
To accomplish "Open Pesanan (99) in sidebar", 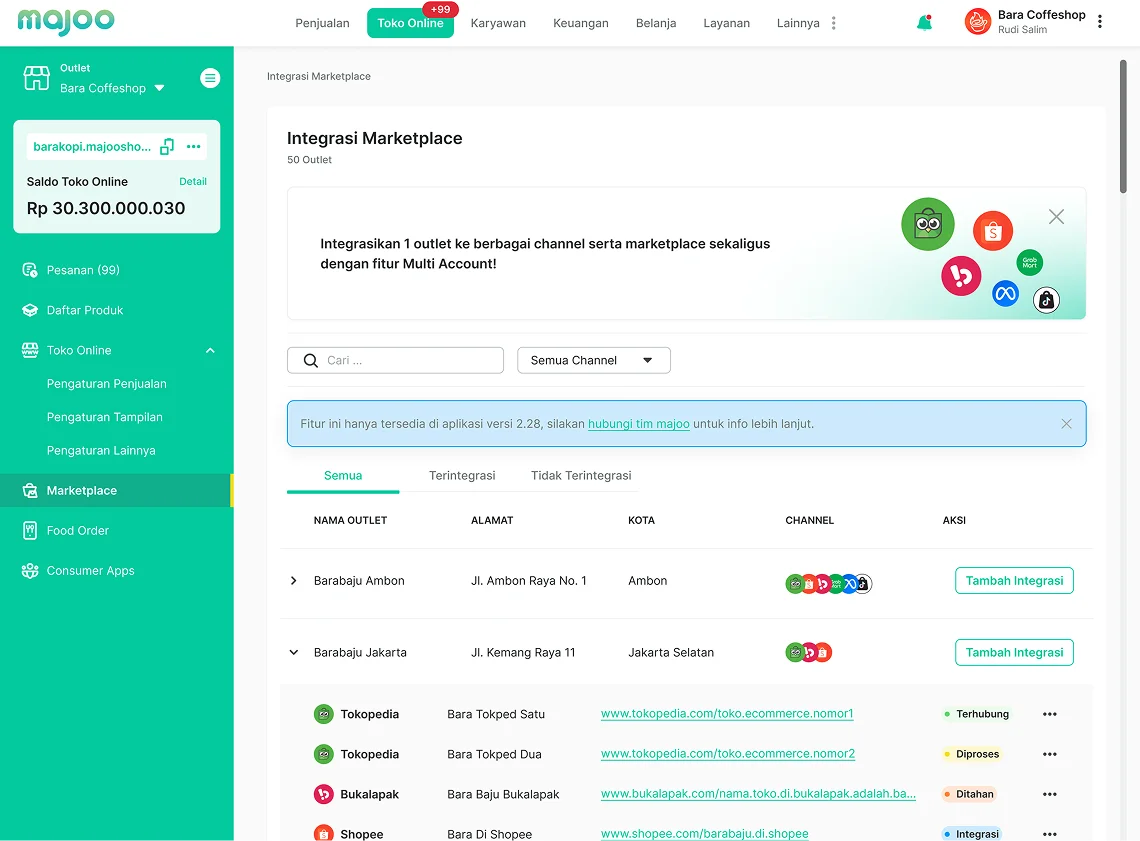I will (83, 270).
